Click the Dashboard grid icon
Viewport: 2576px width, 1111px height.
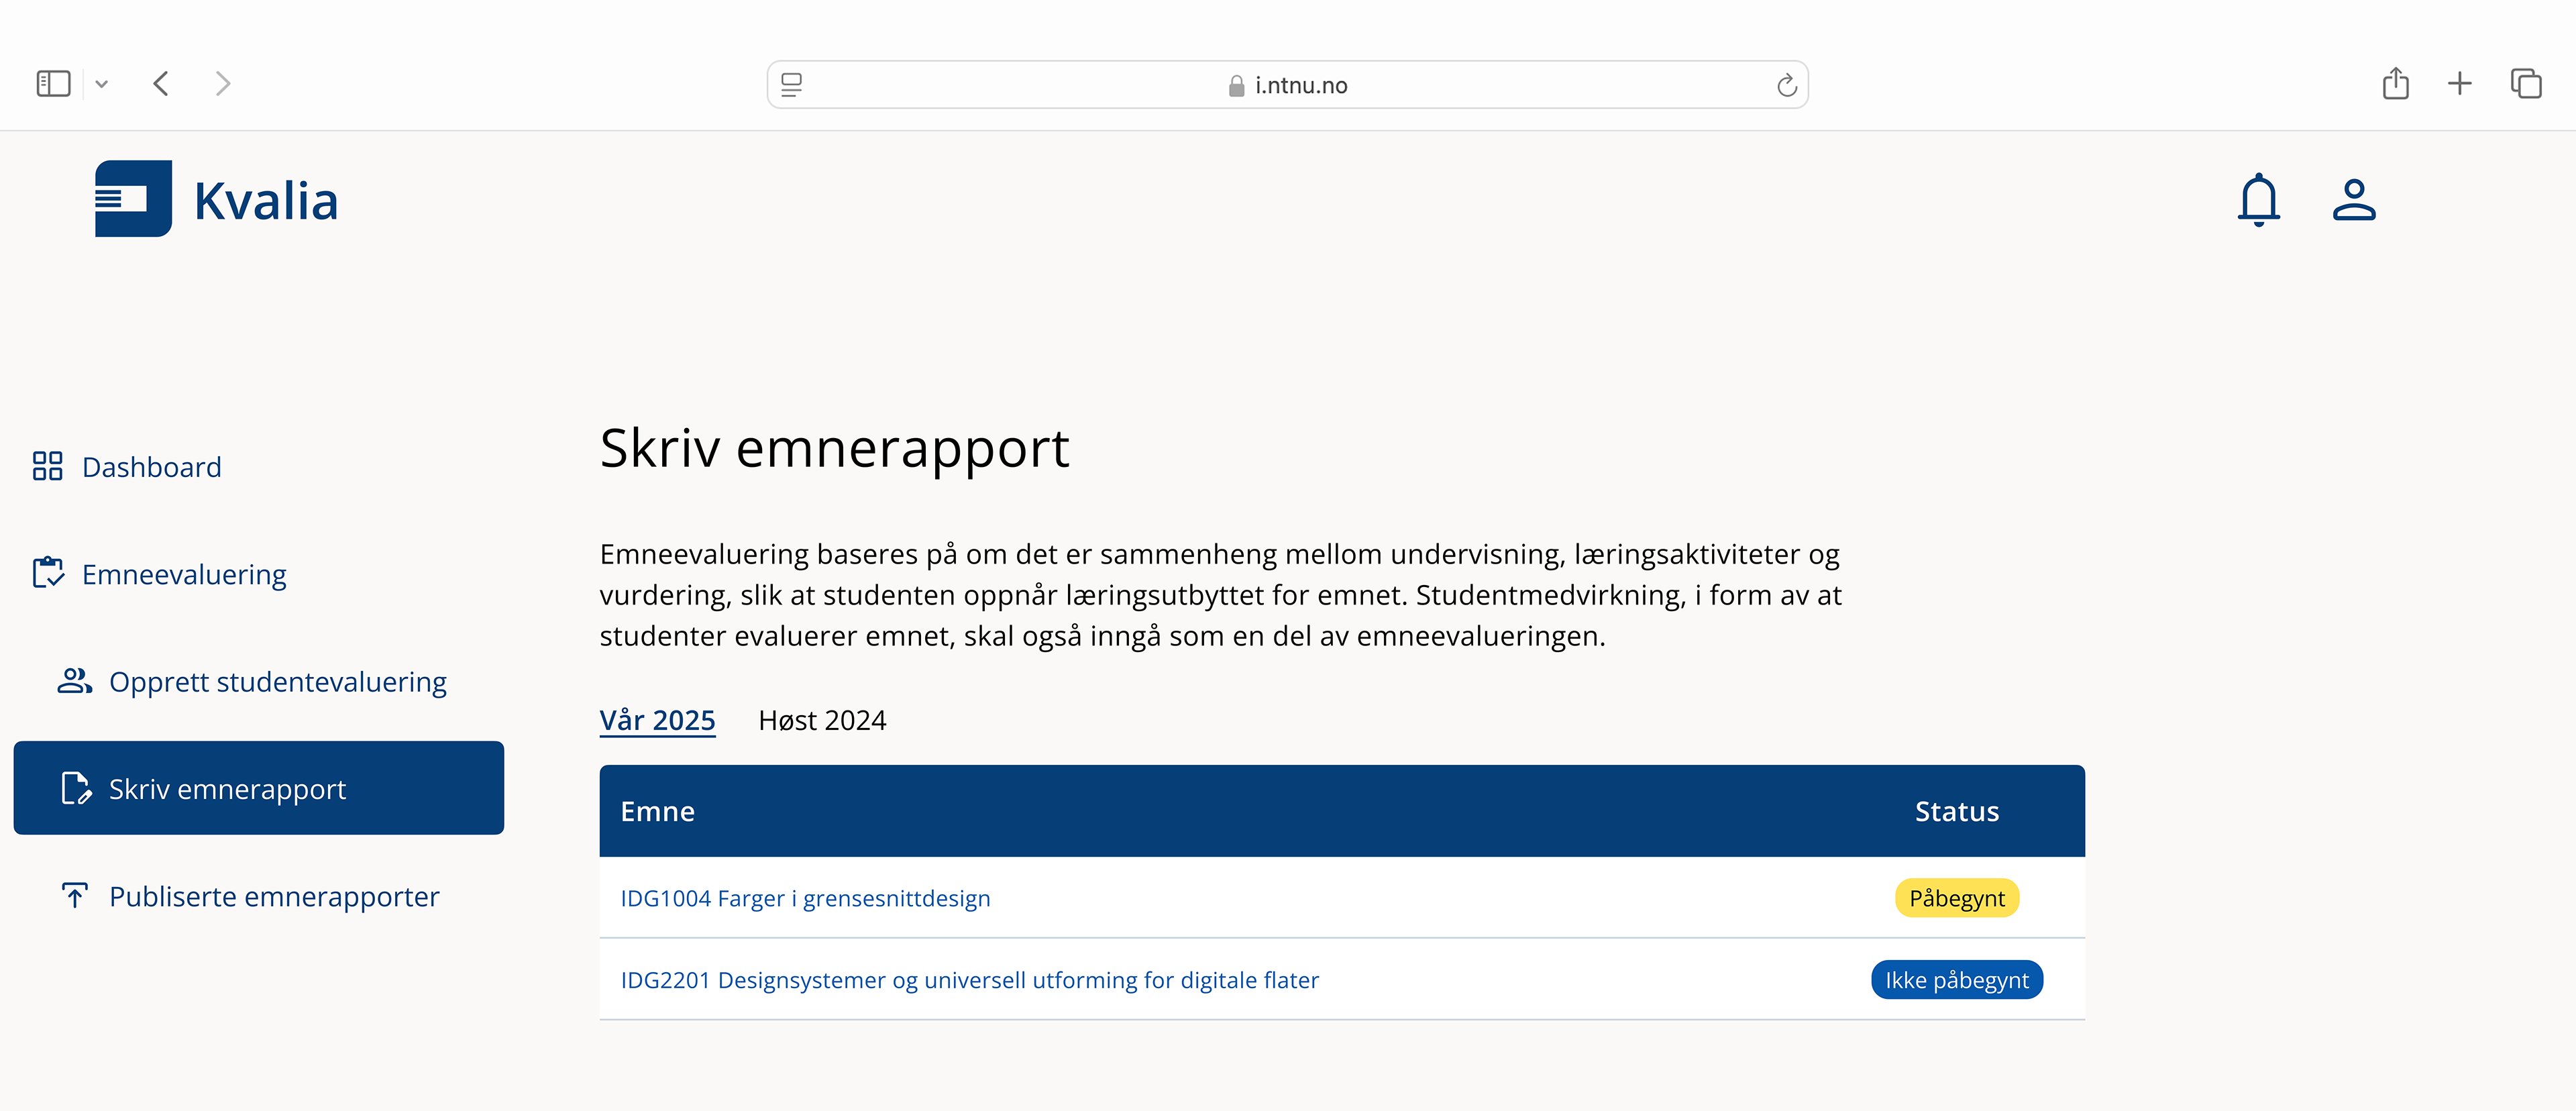pyautogui.click(x=47, y=466)
